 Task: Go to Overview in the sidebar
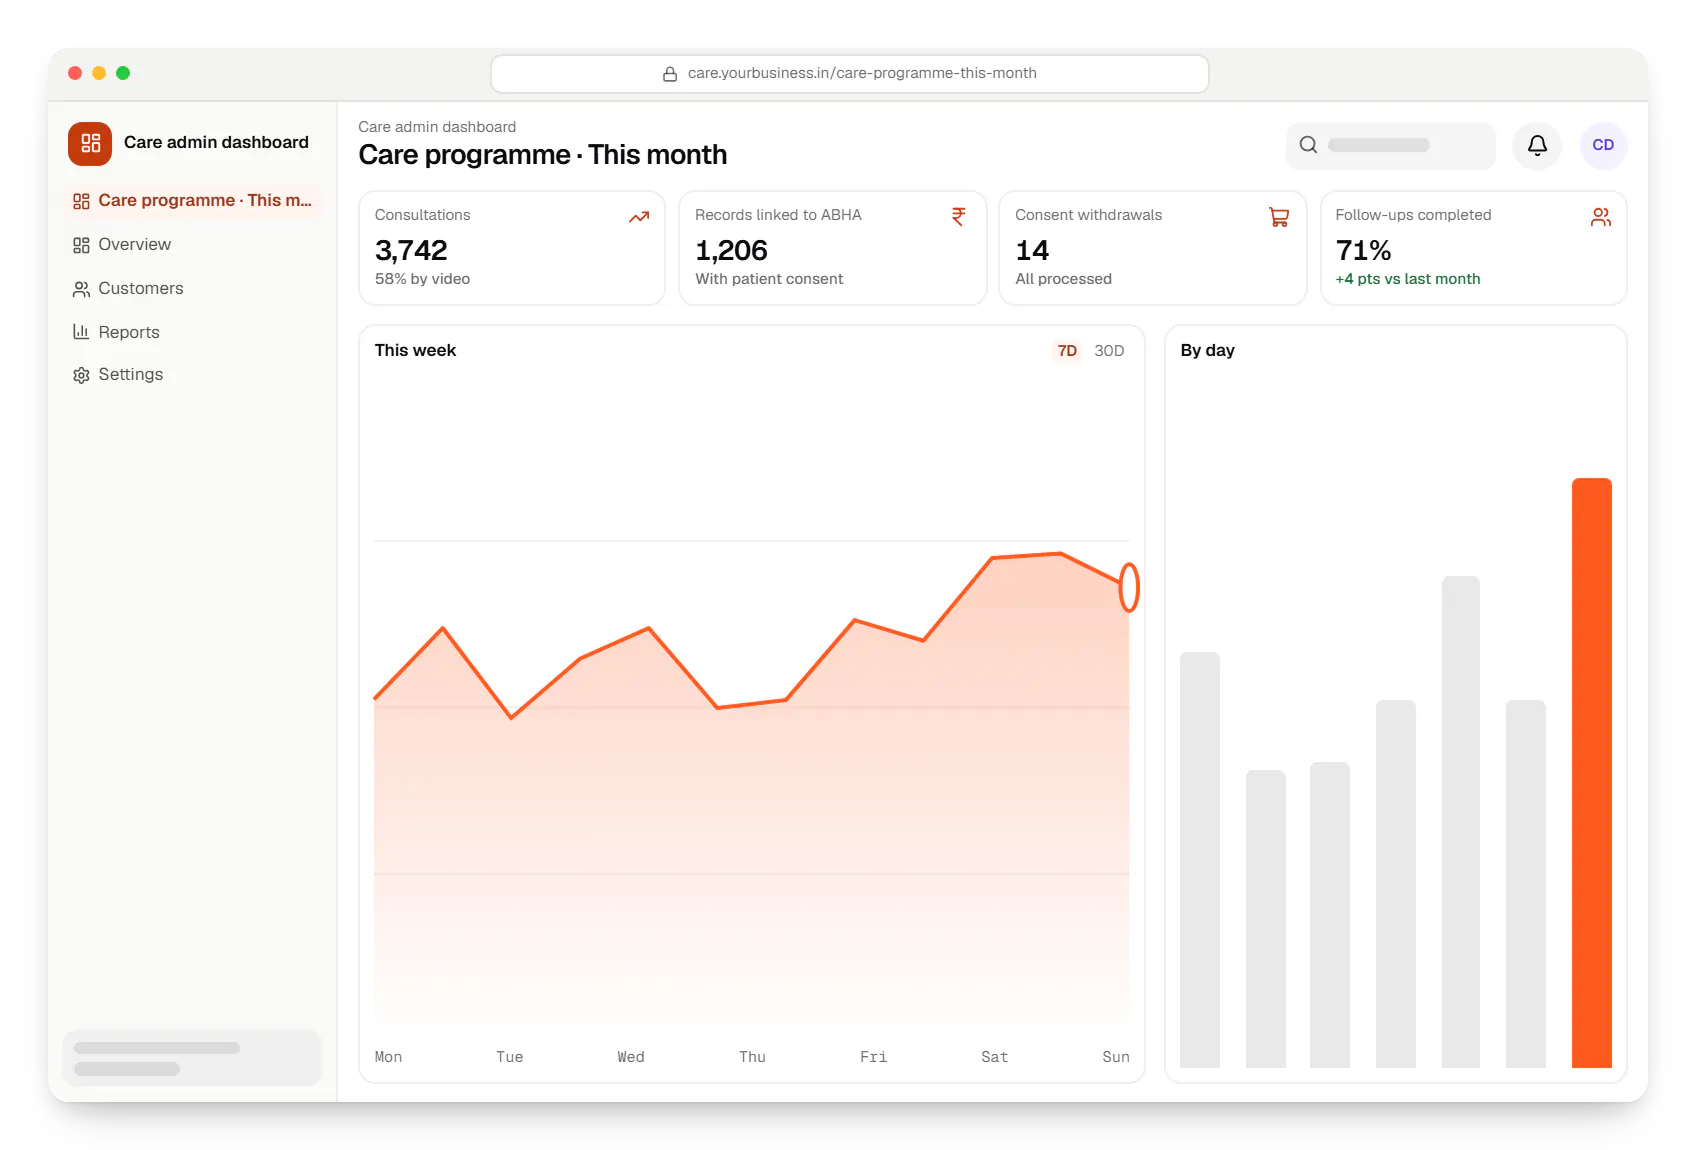click(x=192, y=245)
